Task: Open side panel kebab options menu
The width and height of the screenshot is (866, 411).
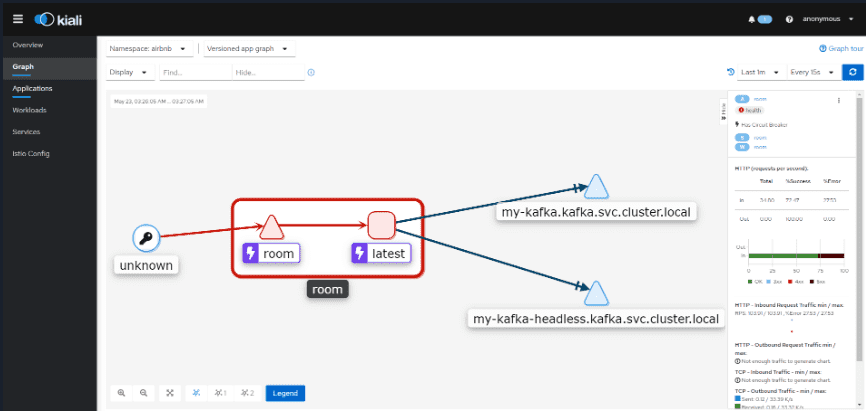Action: click(x=838, y=101)
